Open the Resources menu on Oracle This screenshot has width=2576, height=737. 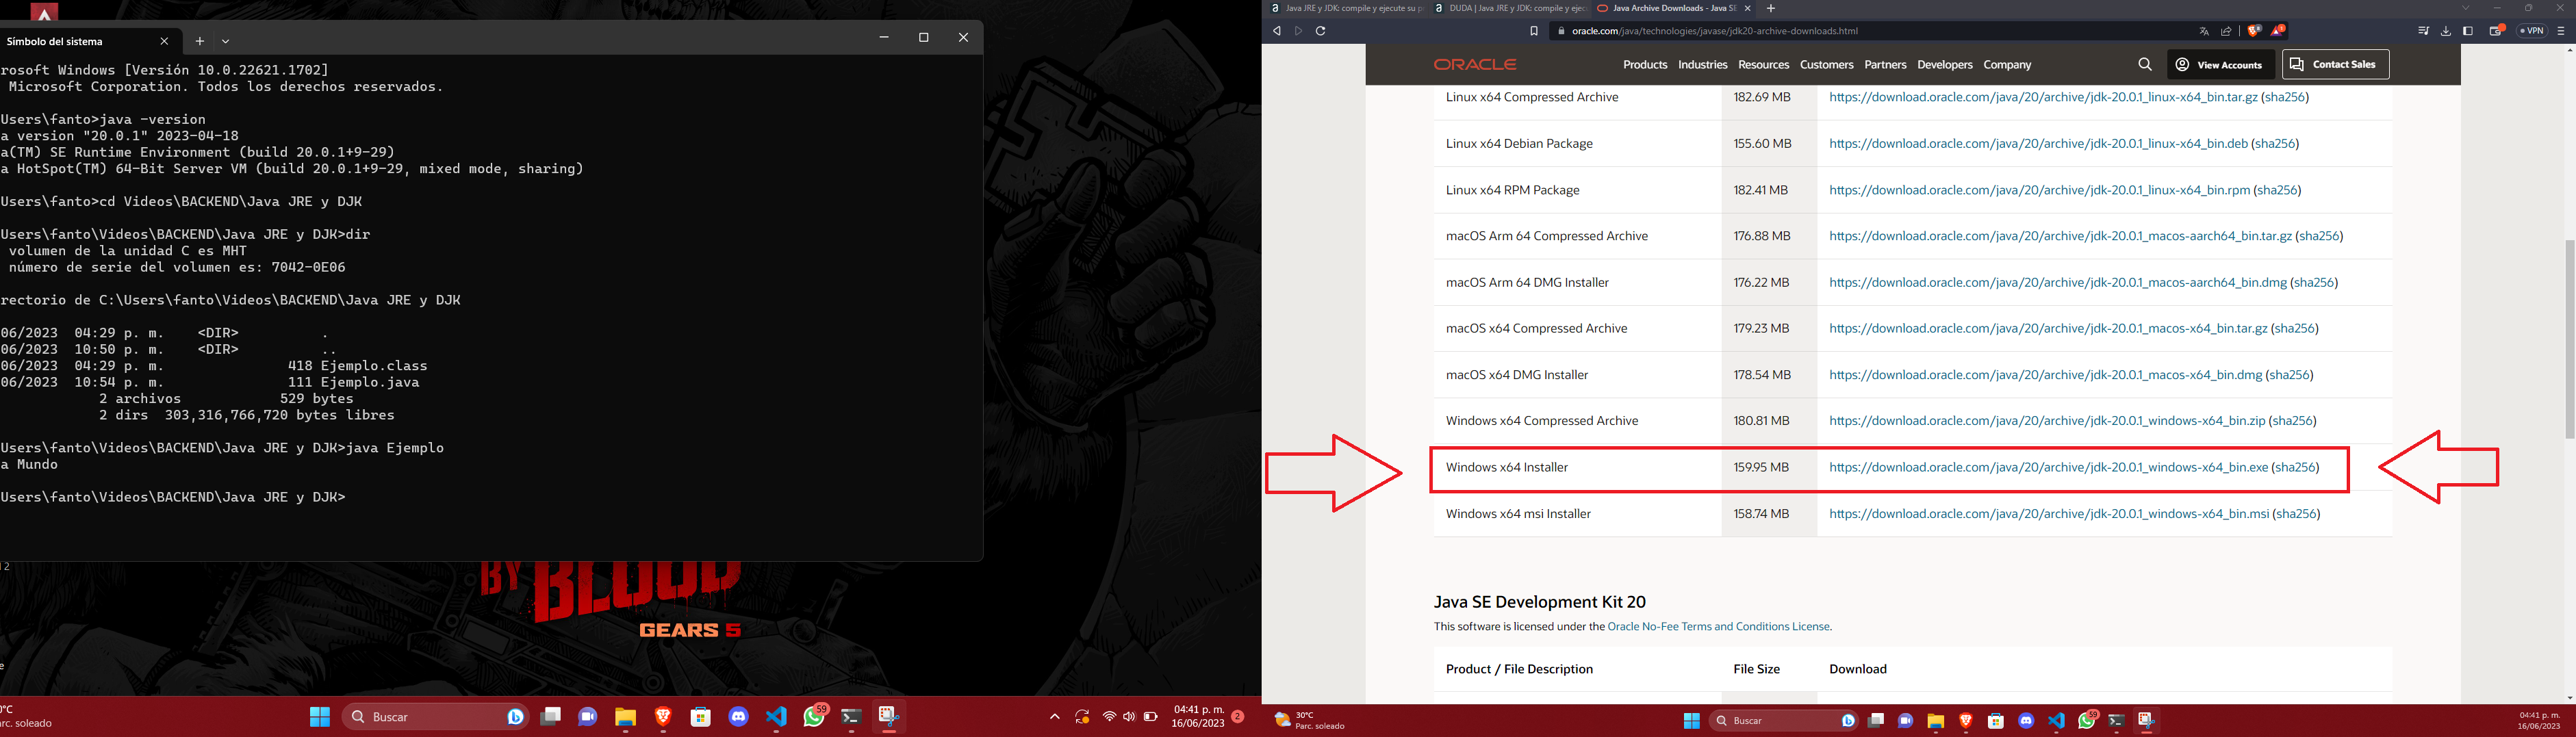click(1763, 64)
